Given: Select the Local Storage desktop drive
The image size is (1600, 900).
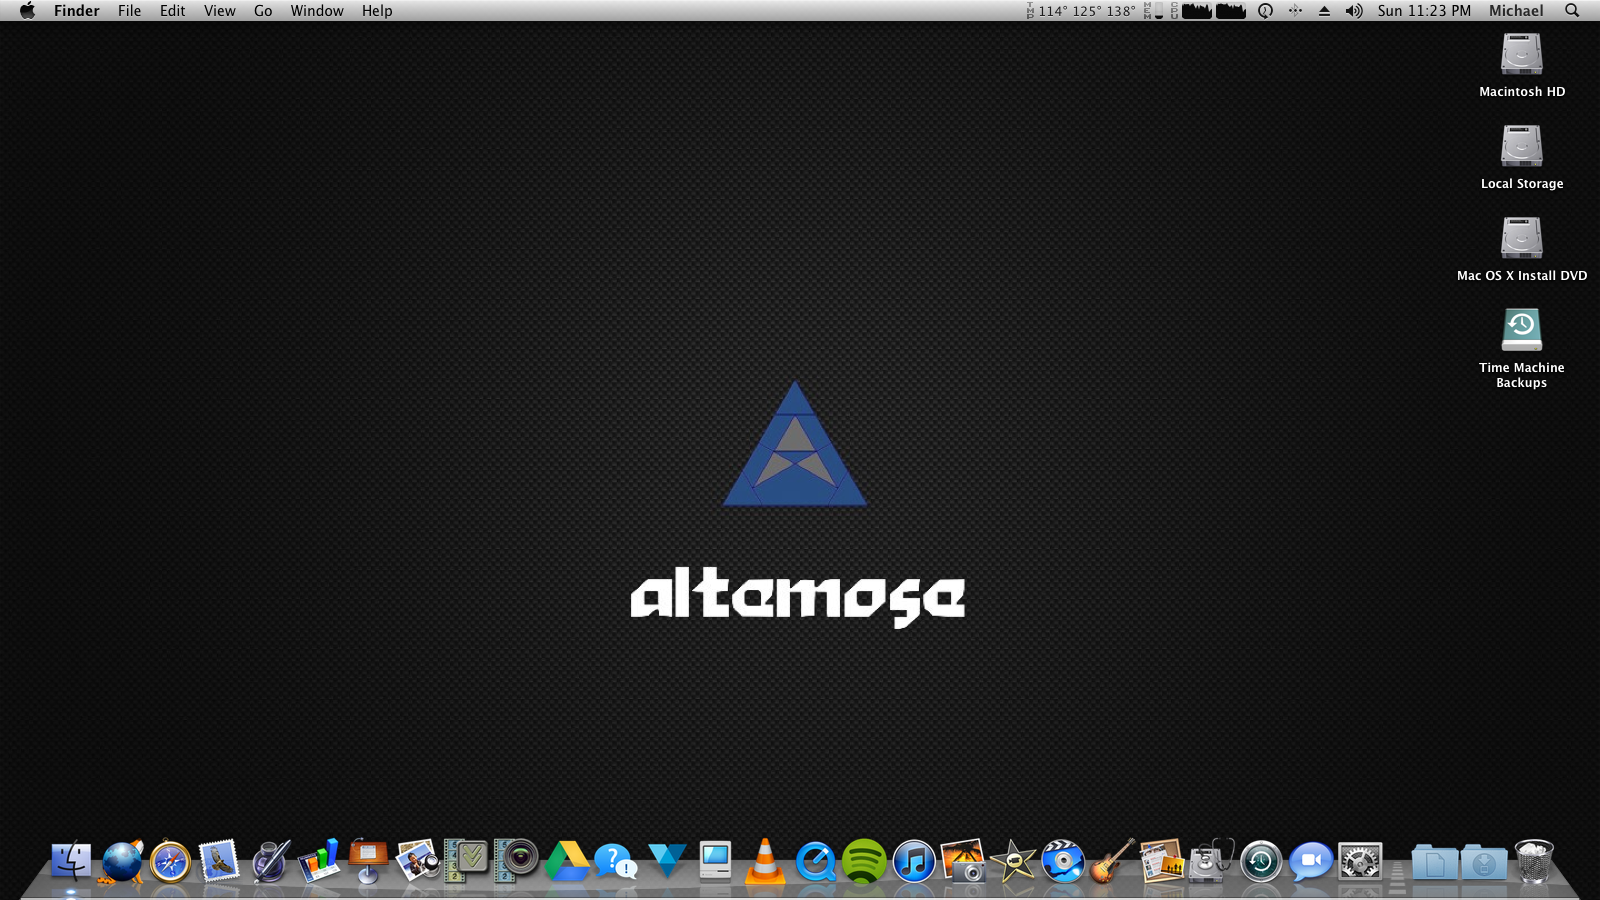Looking at the screenshot, I should (x=1522, y=157).
